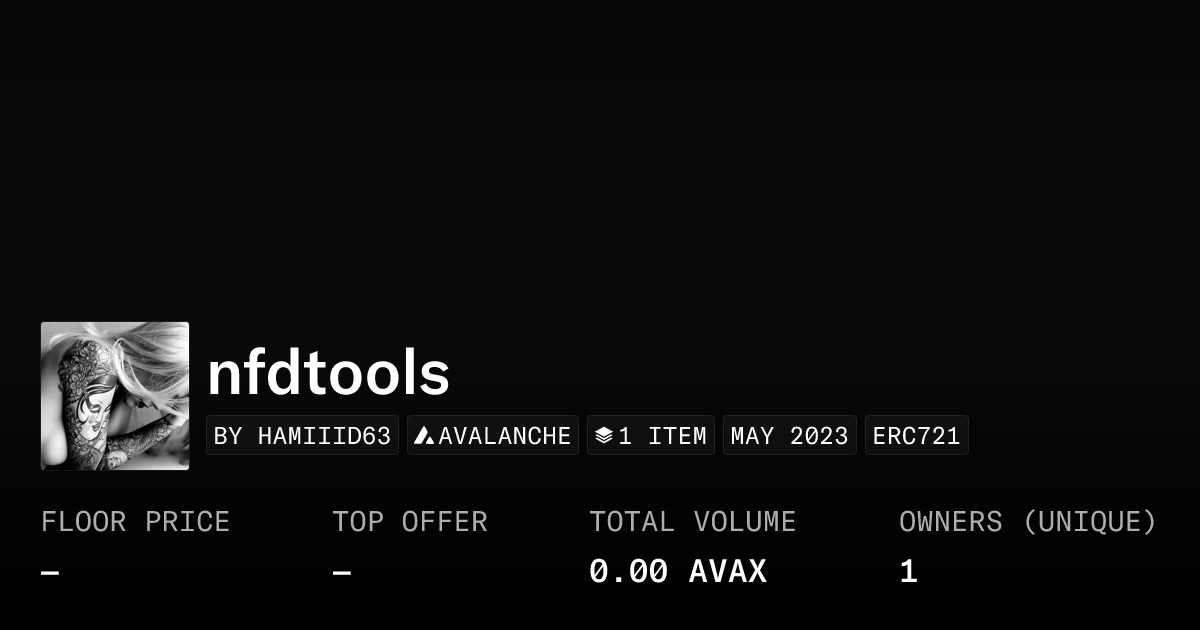The height and width of the screenshot is (630, 1200).
Task: Click the TOP OFFER heading
Action: 410,522
